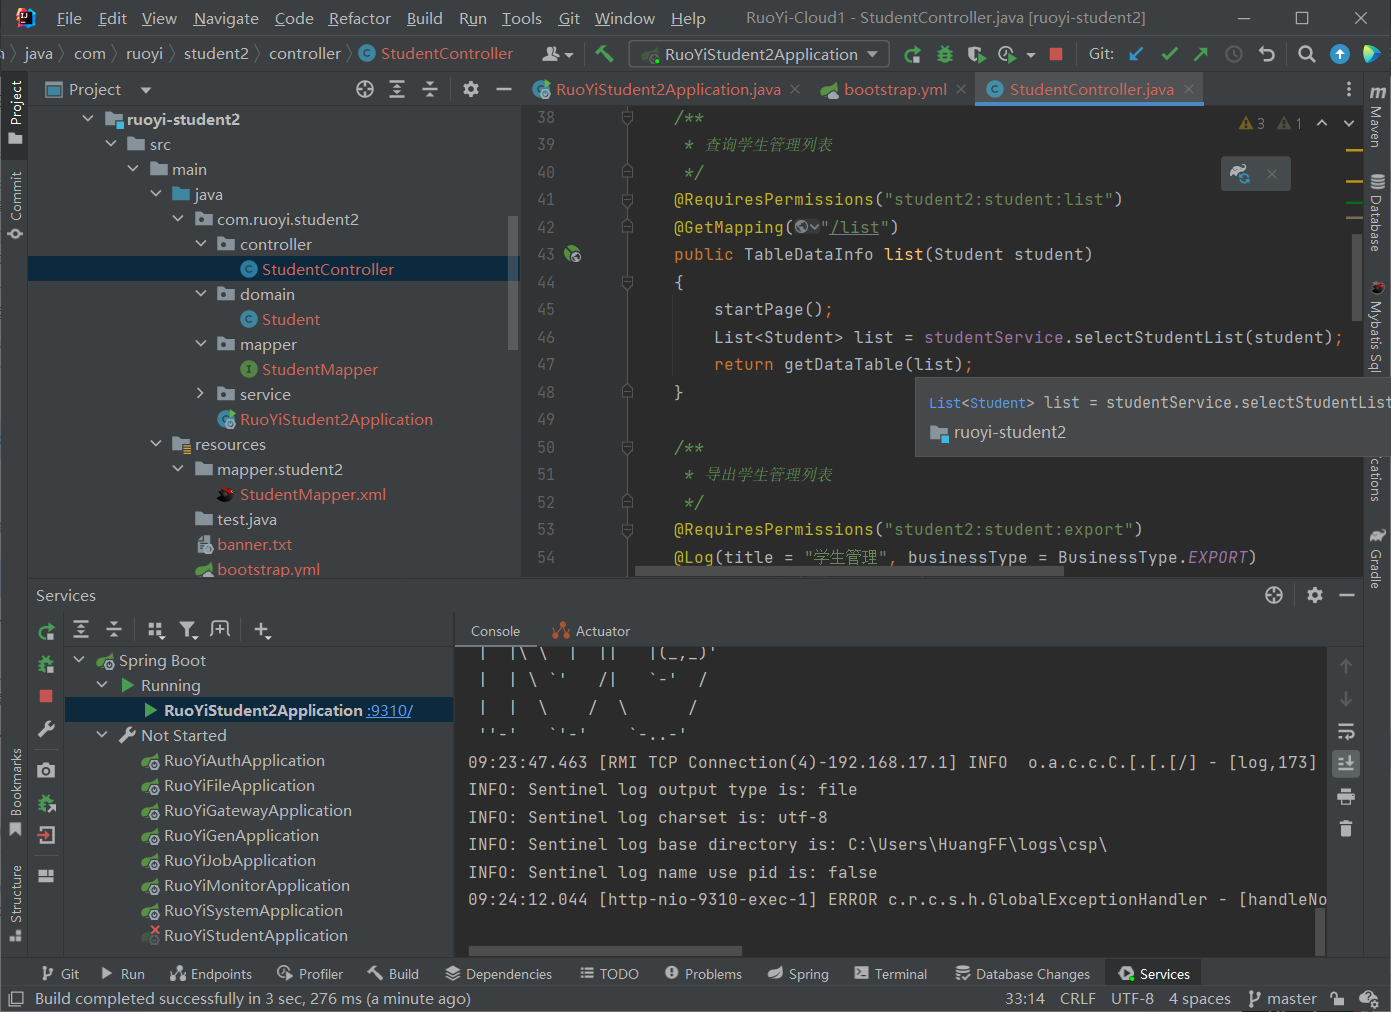Screen dimensions: 1391x1012
Task: Select StudentMapper.xml in project tree
Action: click(x=312, y=494)
